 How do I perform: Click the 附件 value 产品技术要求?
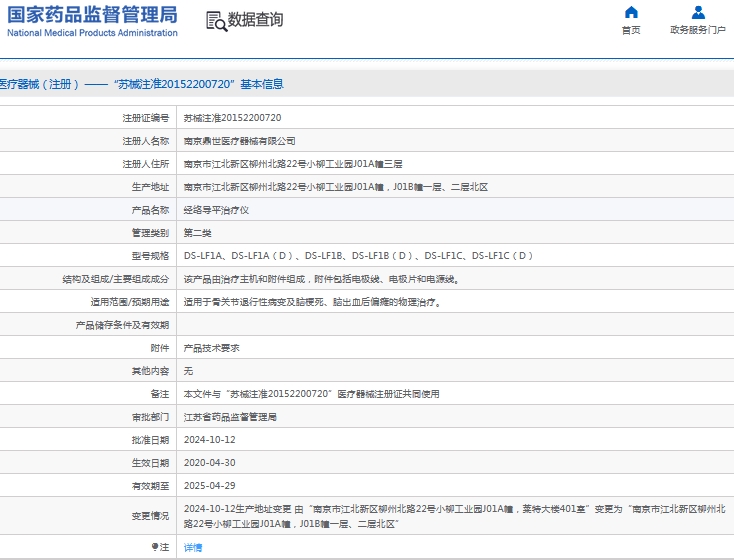point(211,348)
